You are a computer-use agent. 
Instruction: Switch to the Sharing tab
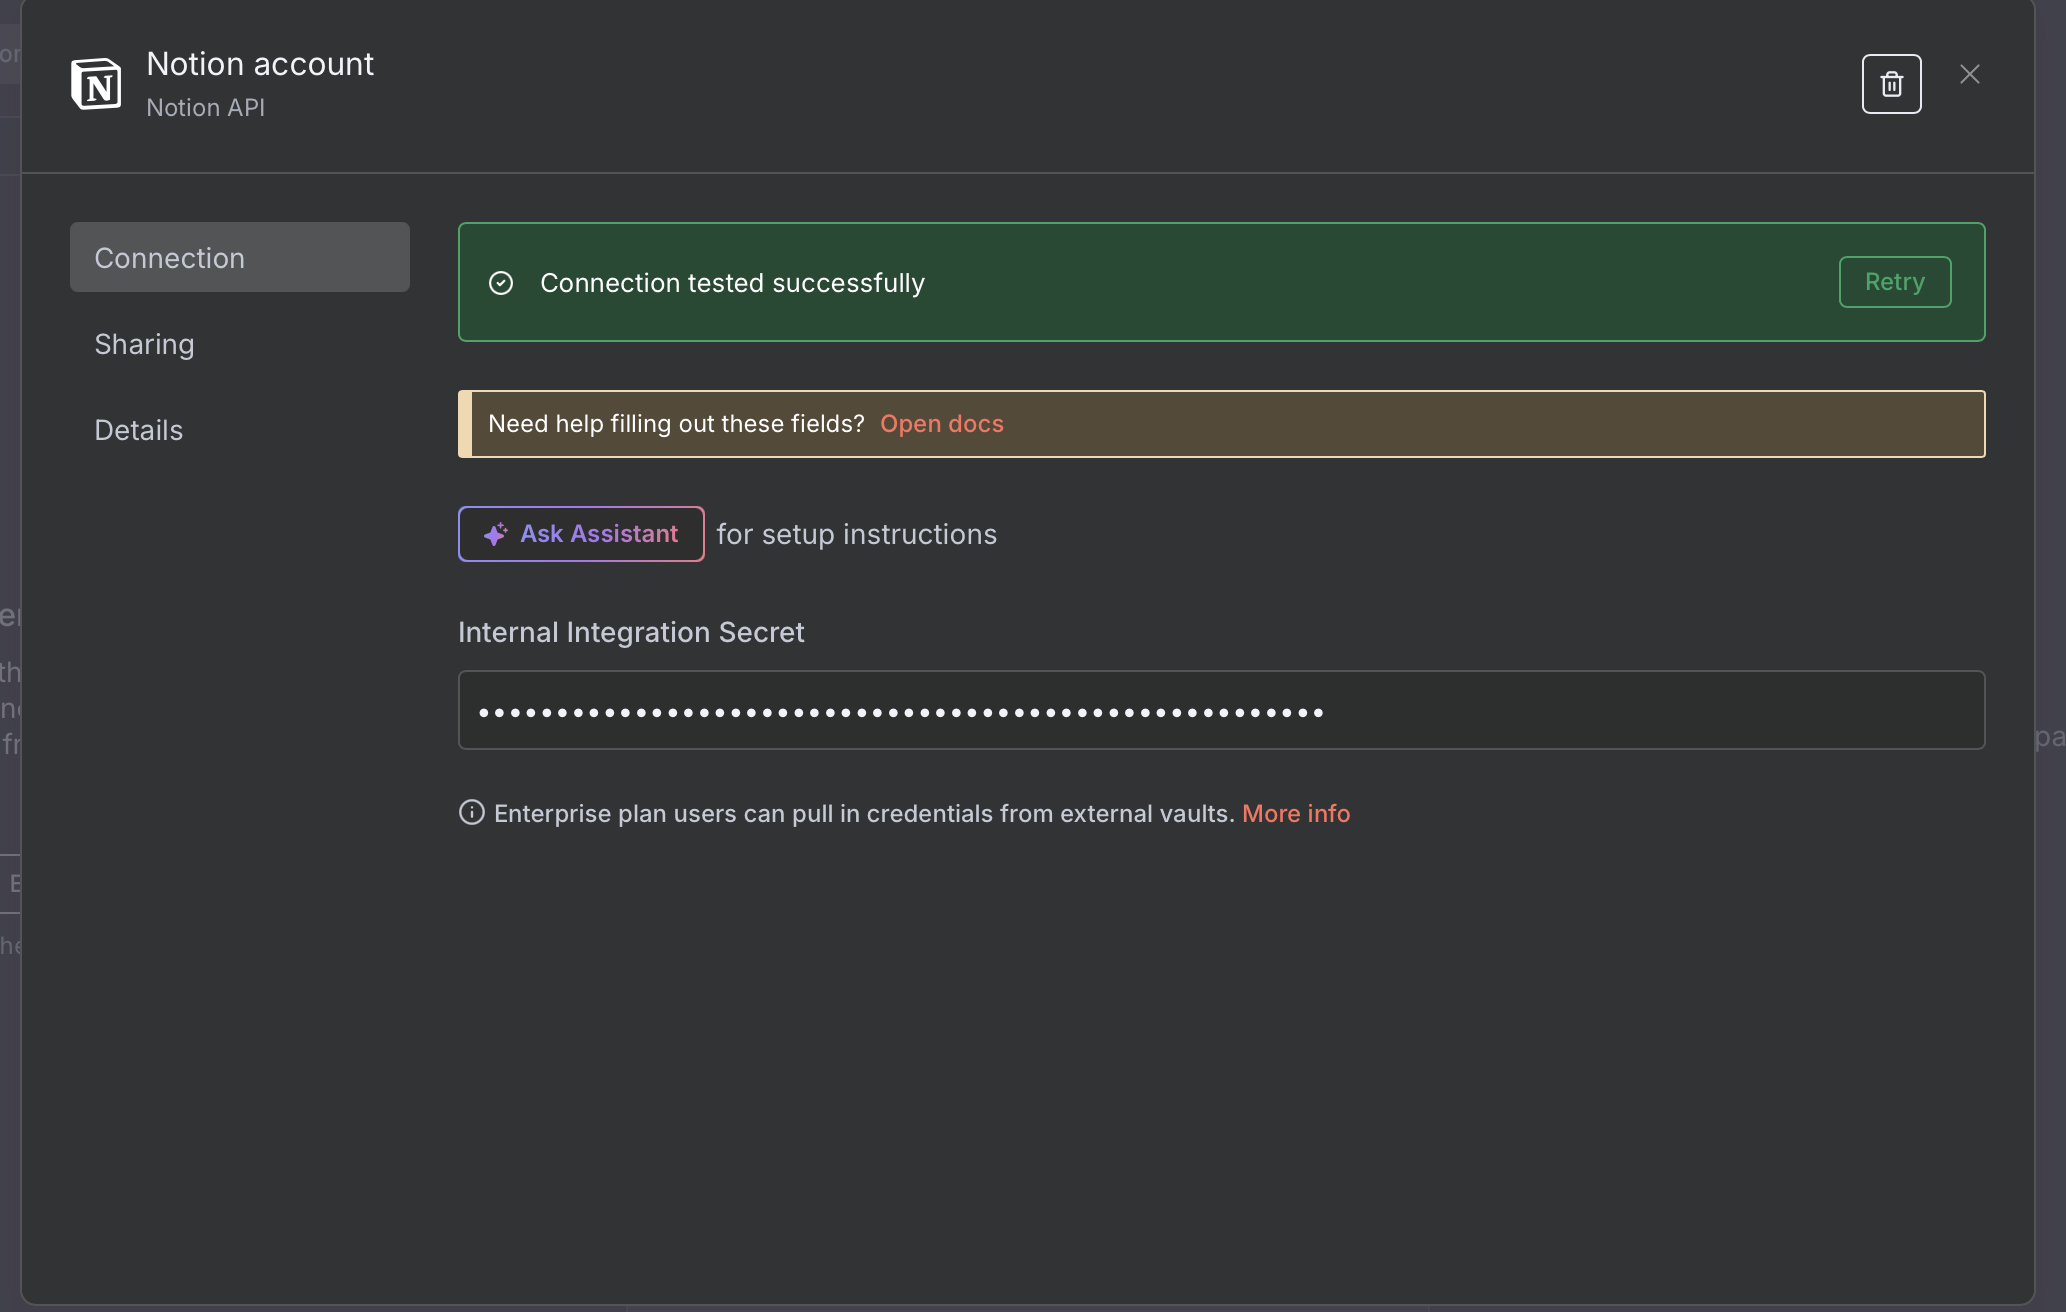coord(144,344)
